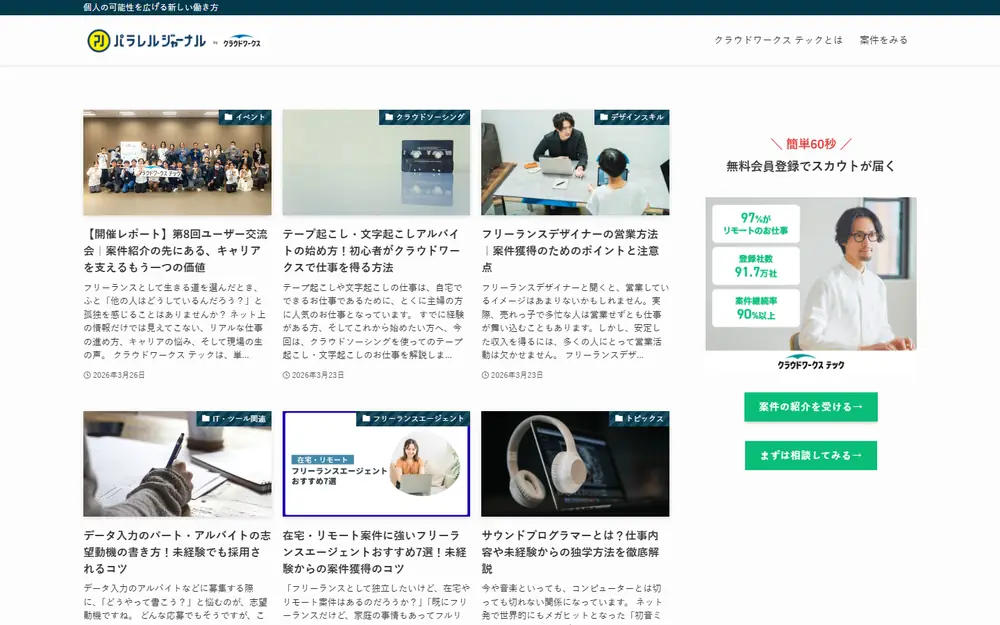
Task: Click the group photo event thumbnail
Action: pyautogui.click(x=177, y=162)
